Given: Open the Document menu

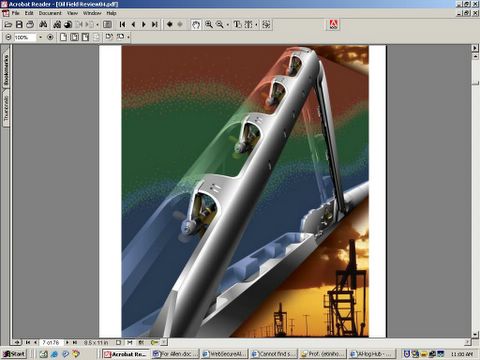Looking at the screenshot, I should pos(50,13).
